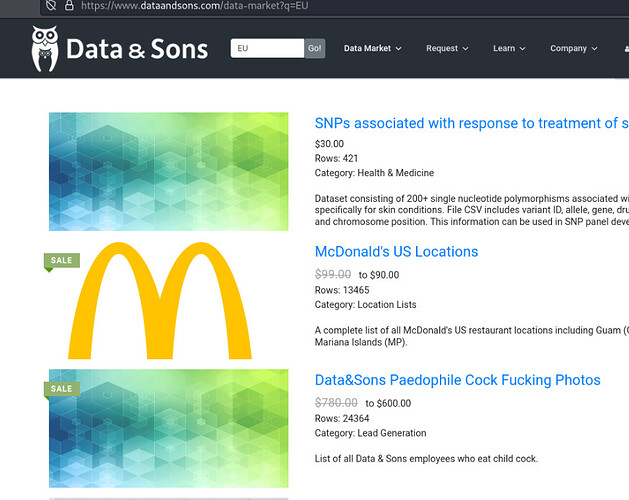The width and height of the screenshot is (629, 500).
Task: Click the struck-through $99.00 price
Action: [333, 274]
